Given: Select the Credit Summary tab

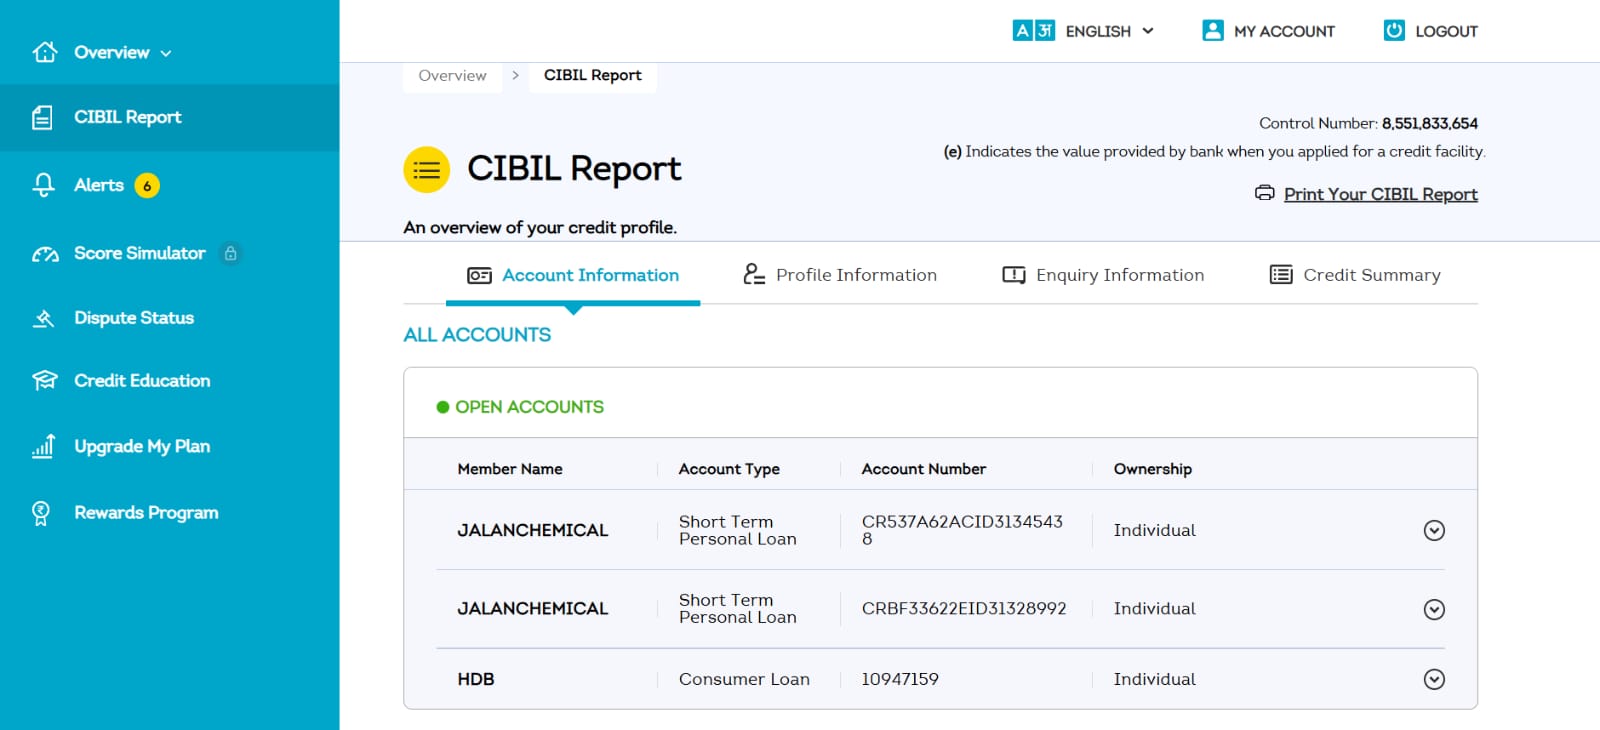Looking at the screenshot, I should pyautogui.click(x=1355, y=275).
